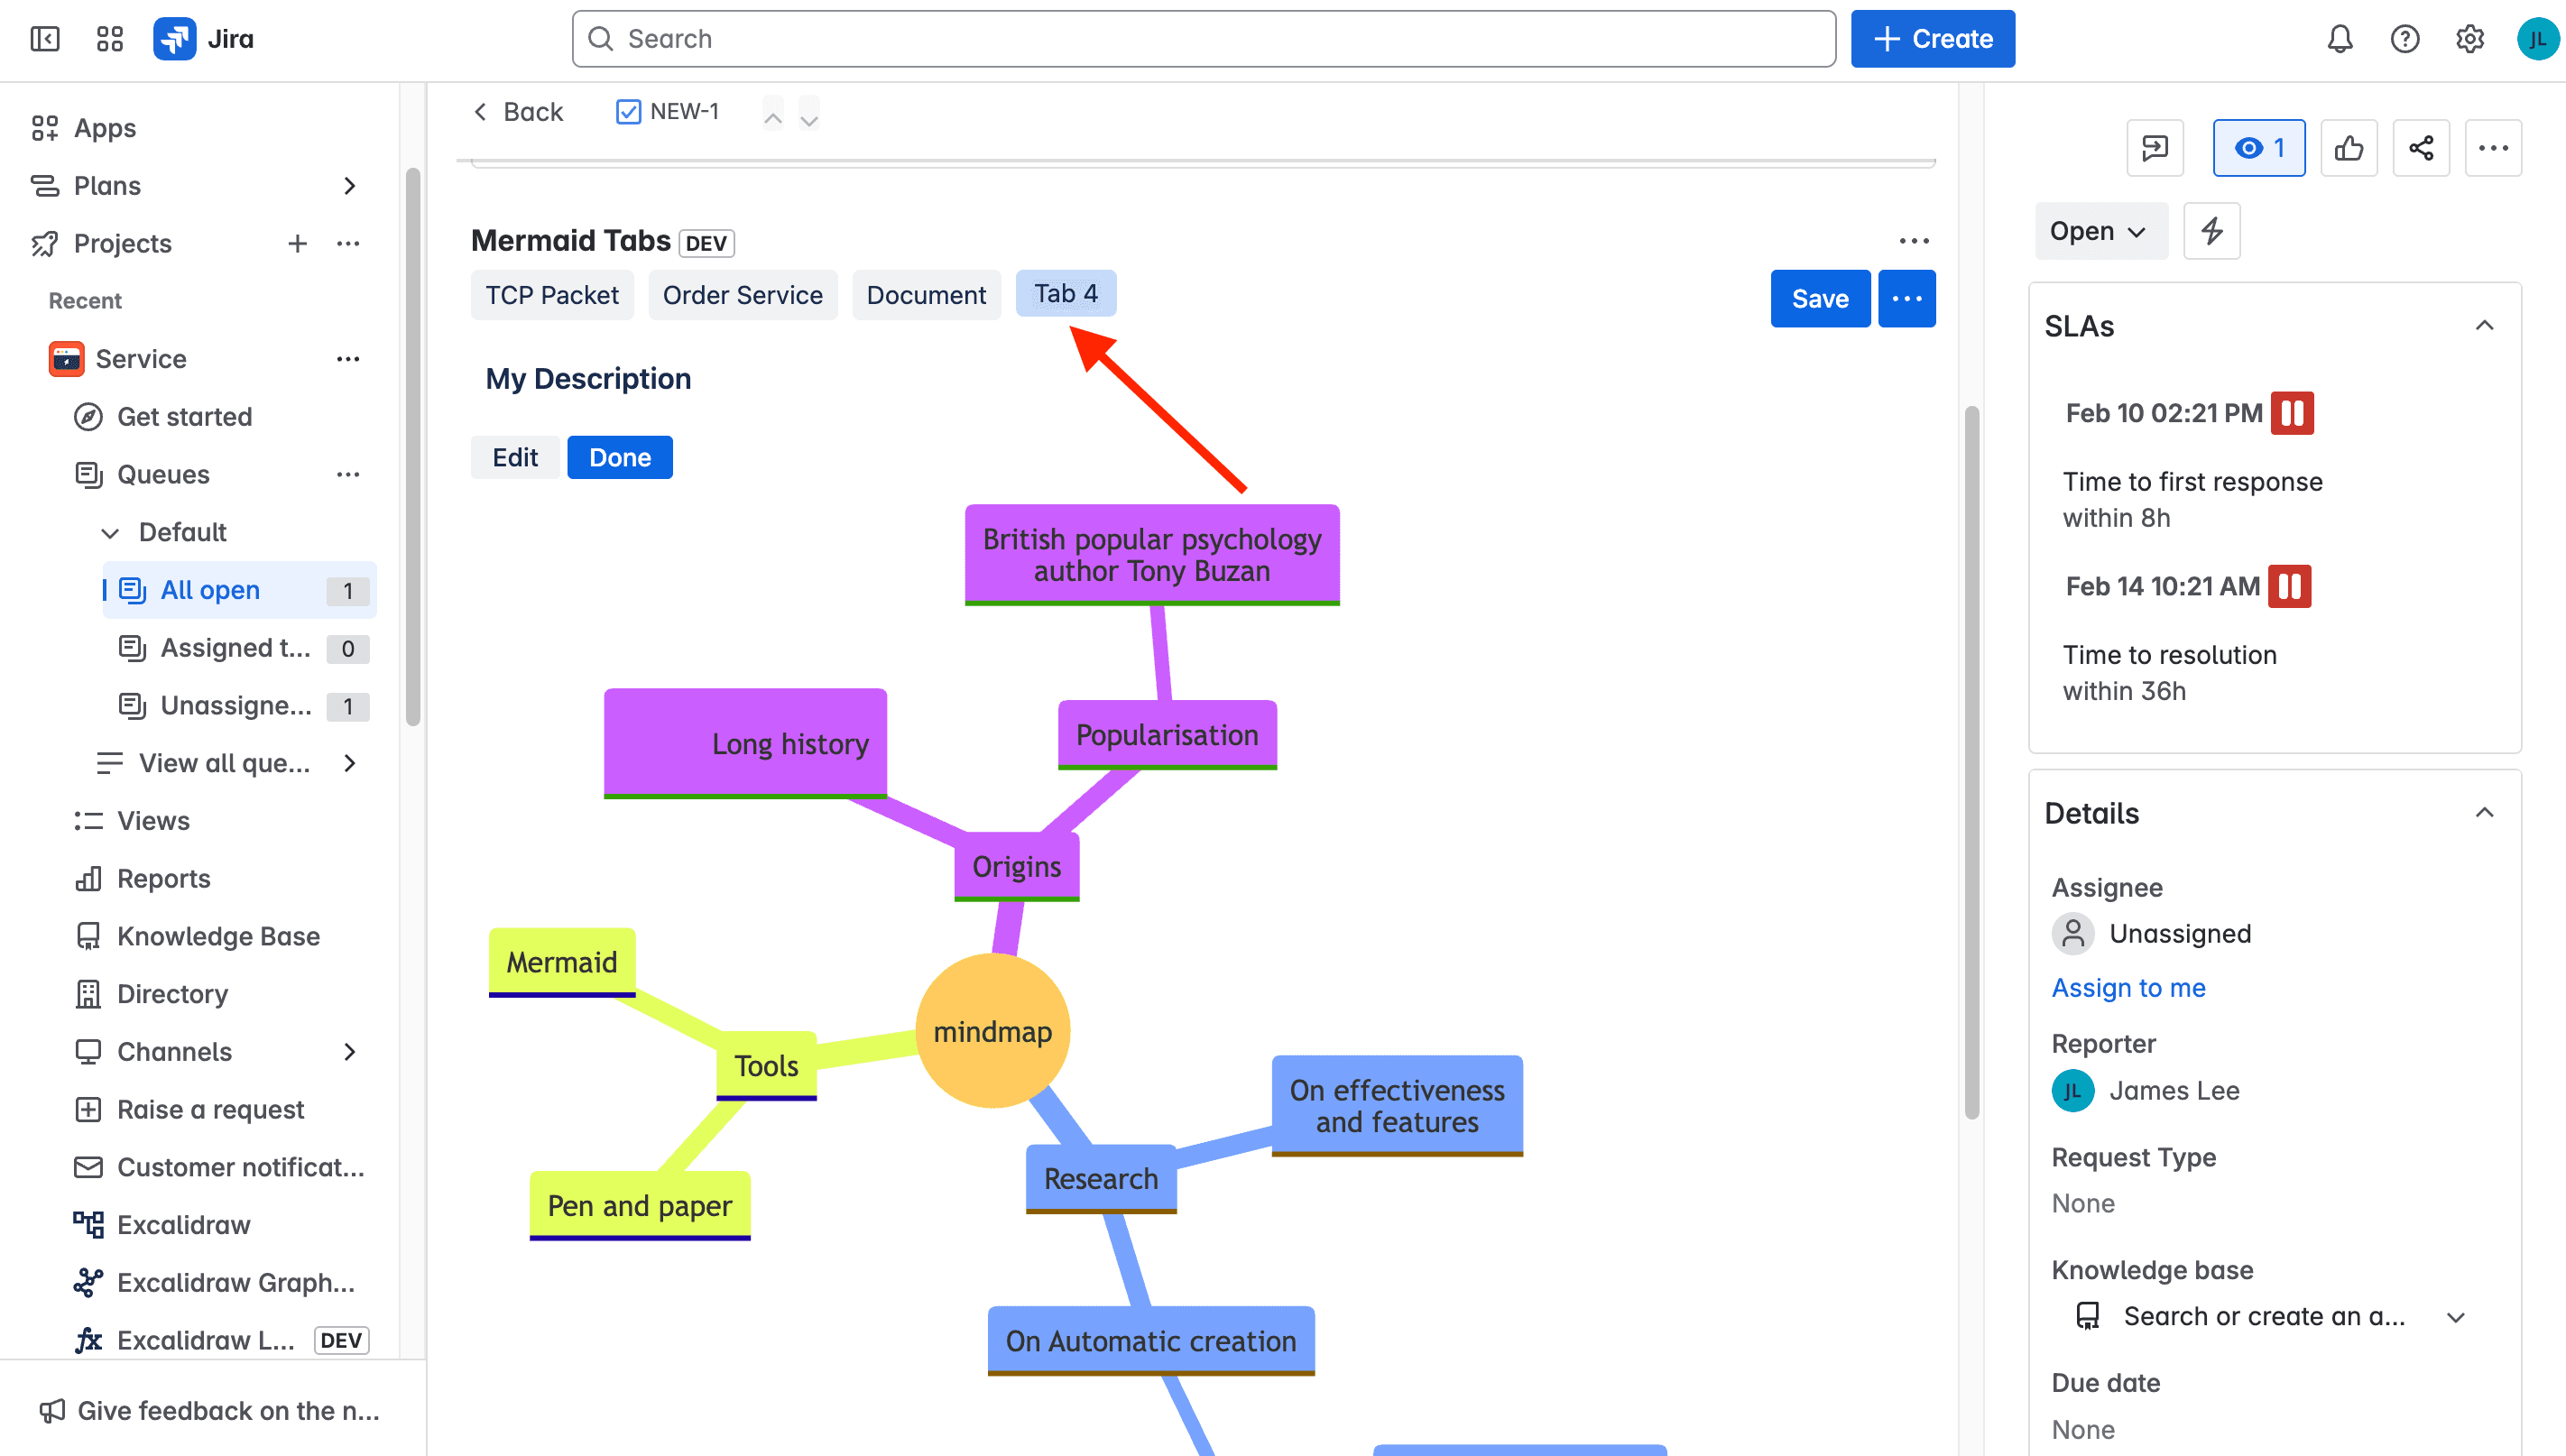Click the Done button

click(620, 457)
